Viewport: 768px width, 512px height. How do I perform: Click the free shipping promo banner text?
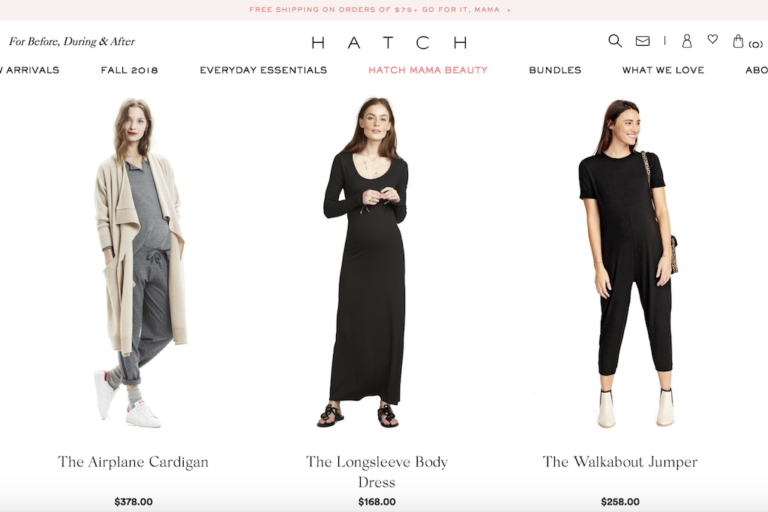[x=374, y=10]
